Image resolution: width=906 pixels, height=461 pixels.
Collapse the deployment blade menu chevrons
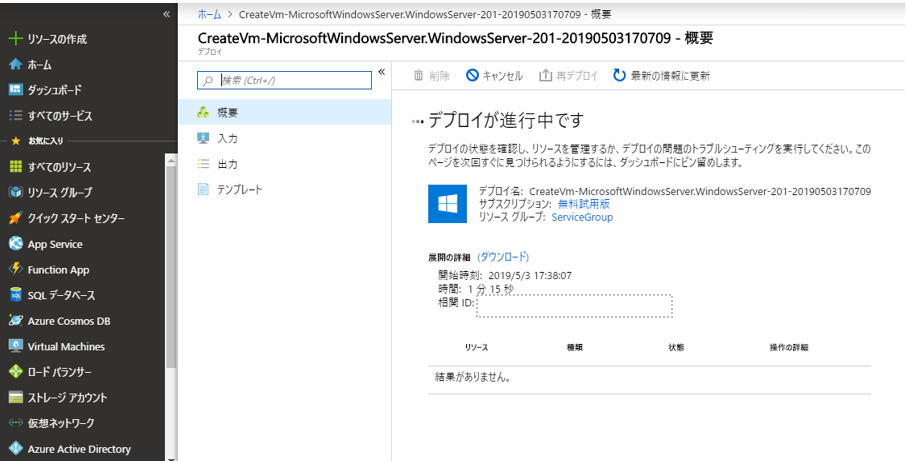[x=381, y=72]
